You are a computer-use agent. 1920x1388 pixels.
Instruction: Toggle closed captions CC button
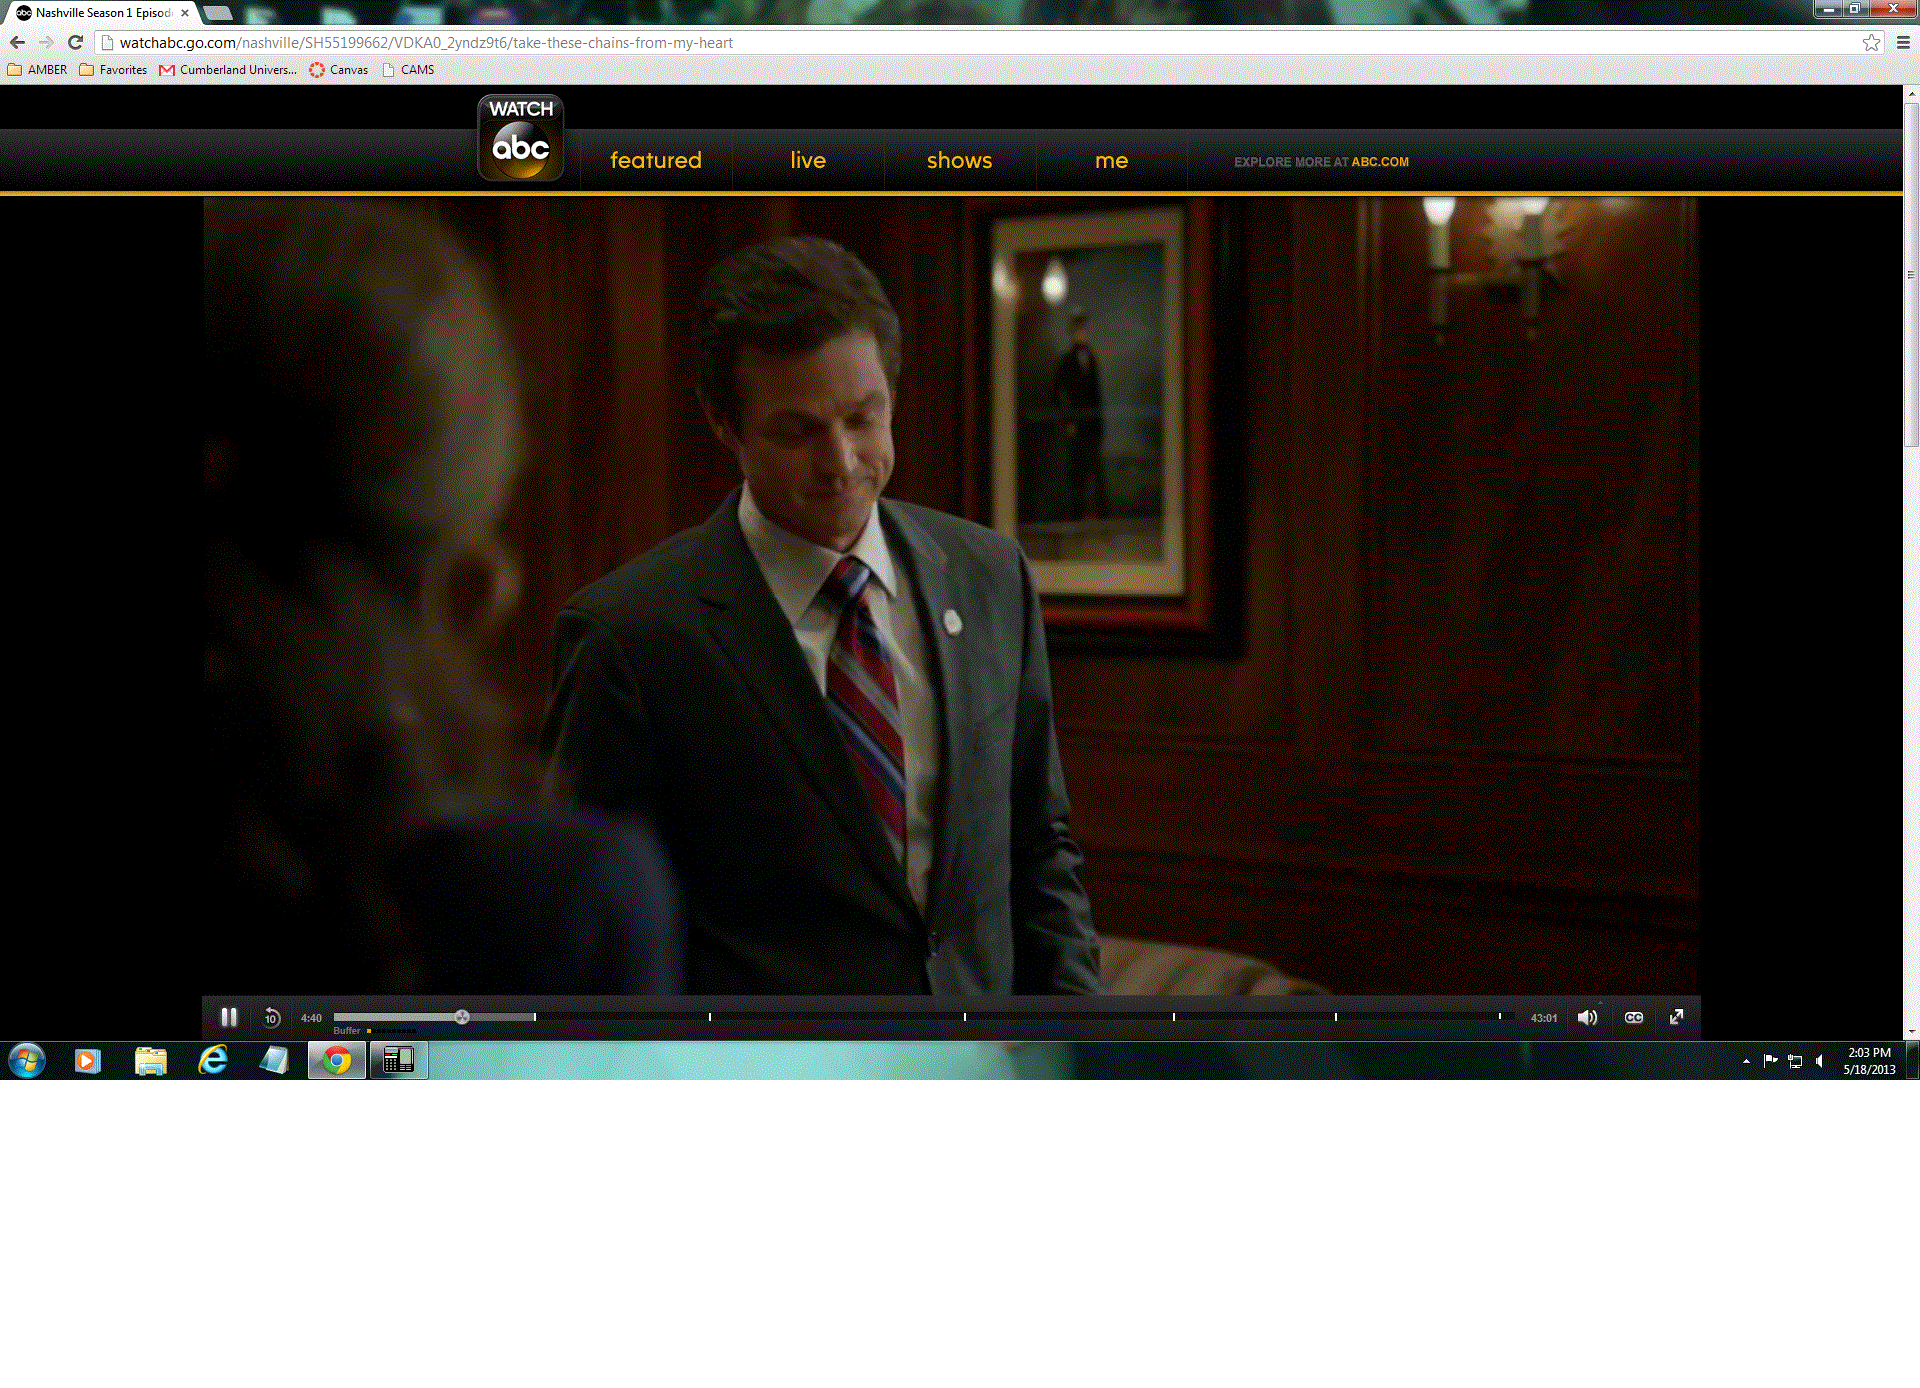pyautogui.click(x=1634, y=1017)
